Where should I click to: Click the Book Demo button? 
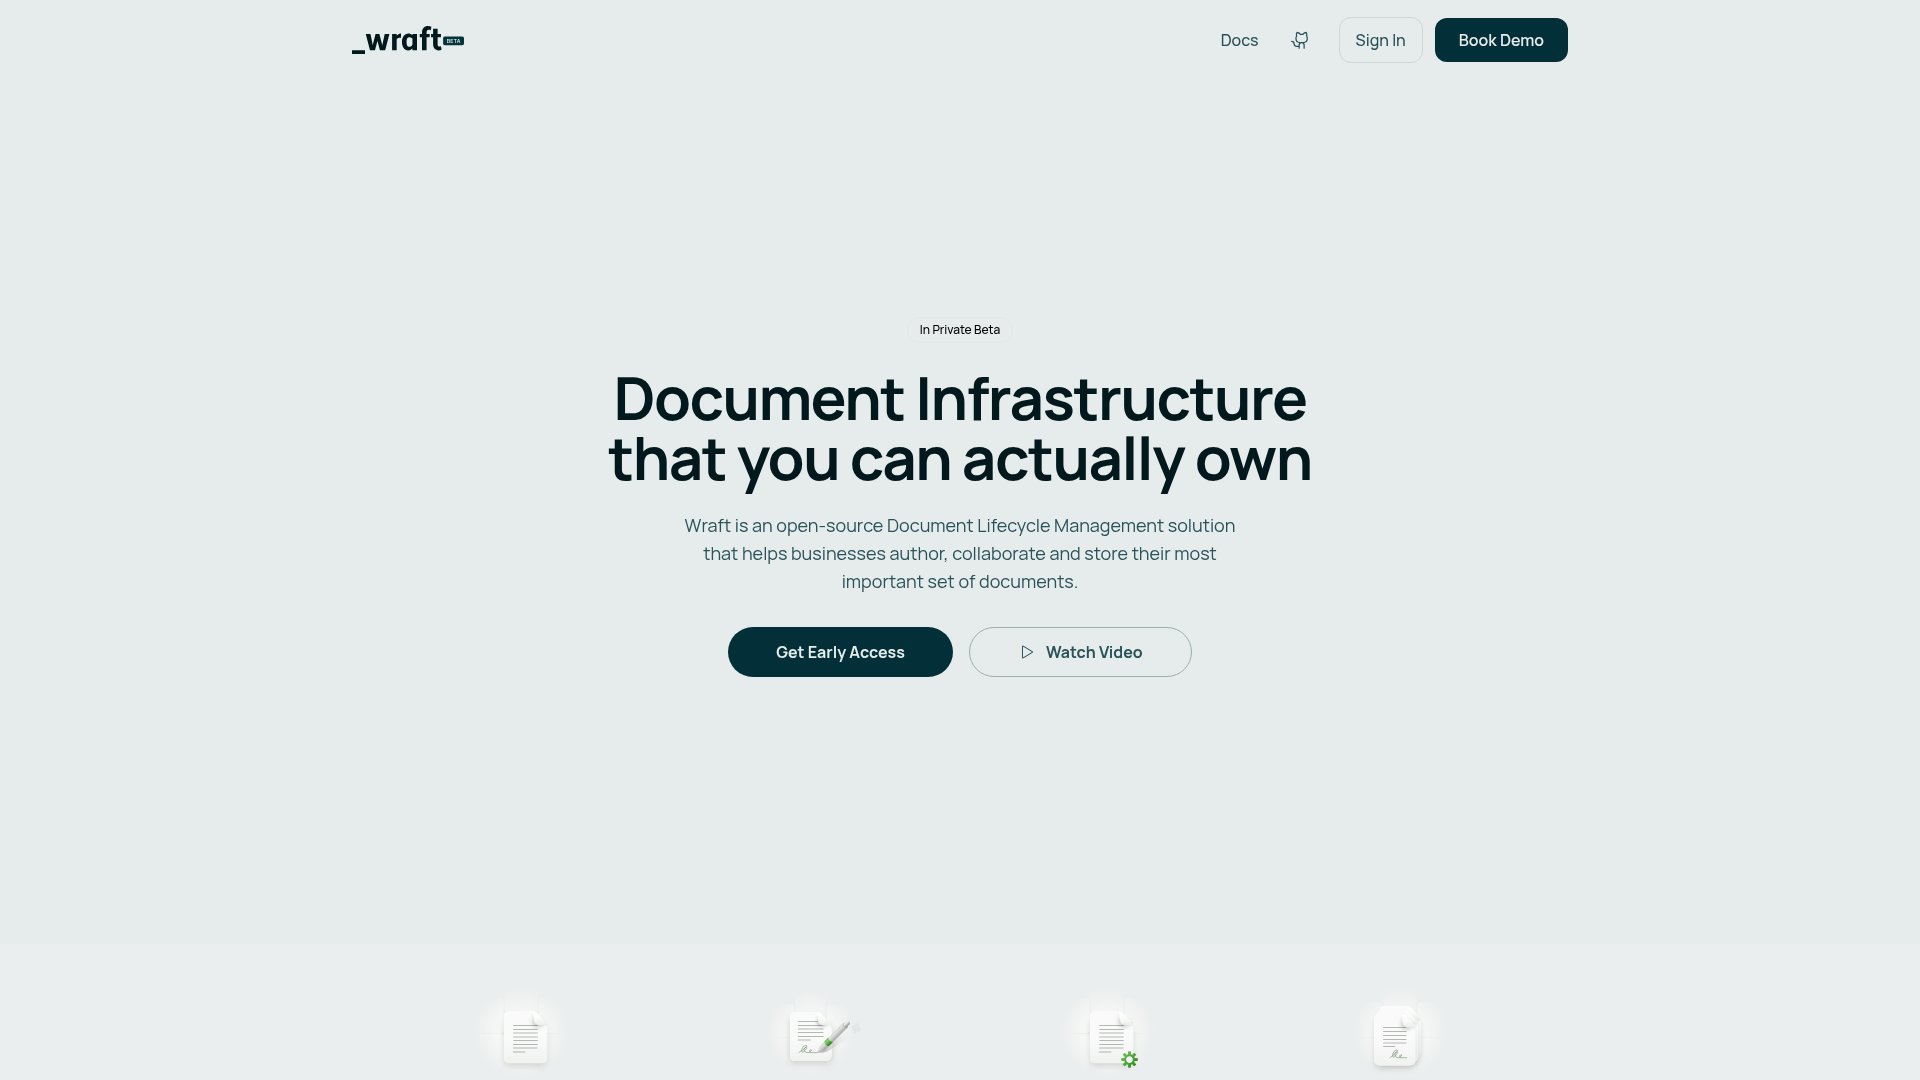[x=1501, y=40]
